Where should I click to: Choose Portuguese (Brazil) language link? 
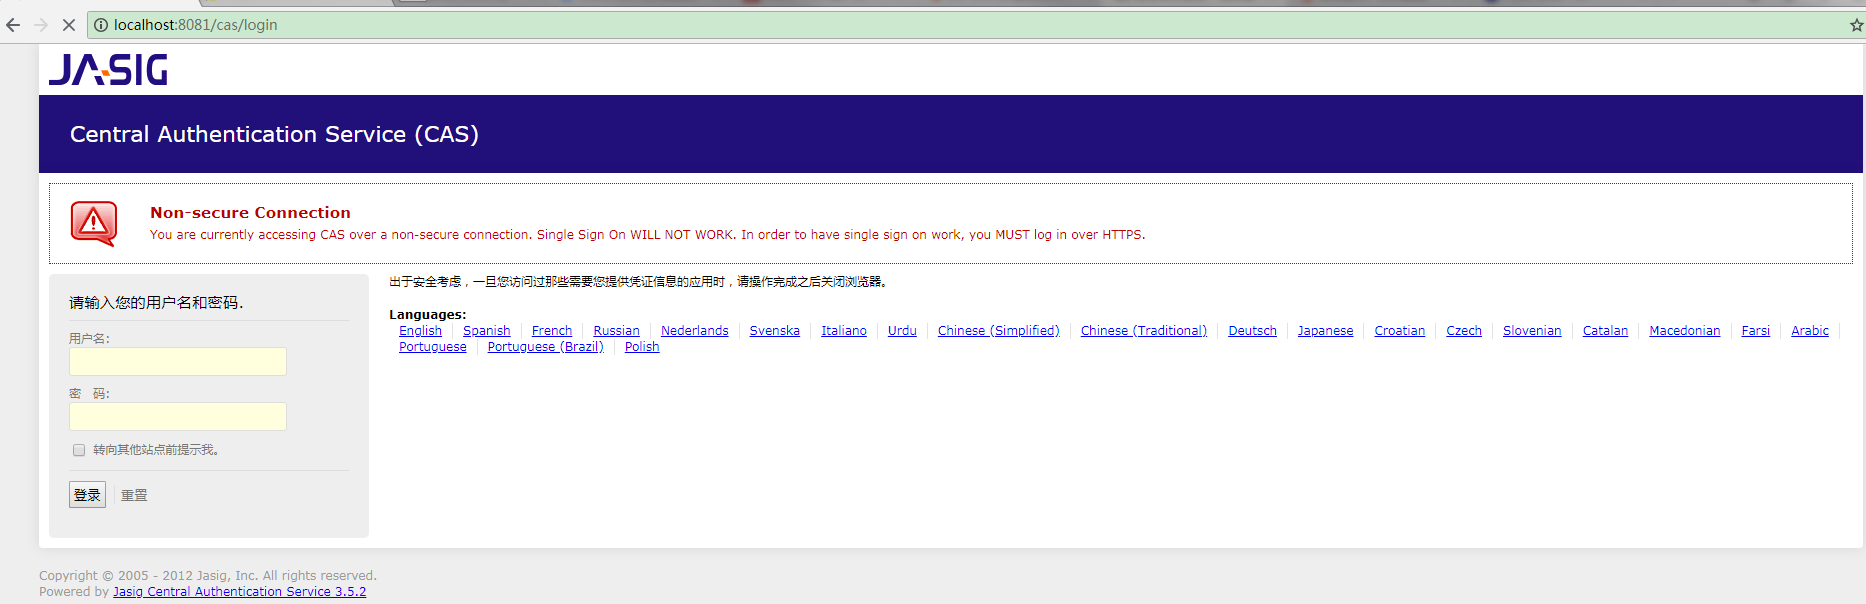[546, 347]
